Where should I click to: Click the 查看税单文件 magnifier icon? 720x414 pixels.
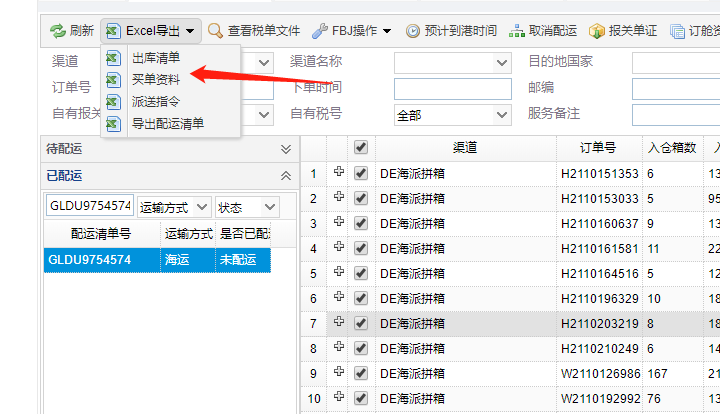pyautogui.click(x=215, y=31)
